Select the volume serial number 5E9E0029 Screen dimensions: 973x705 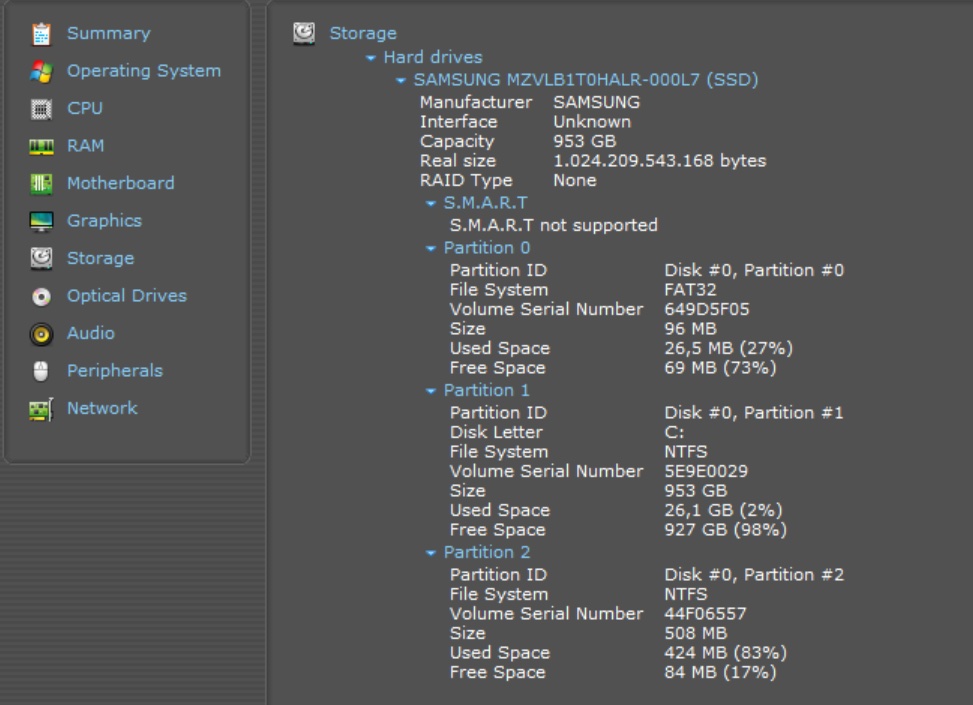point(706,471)
